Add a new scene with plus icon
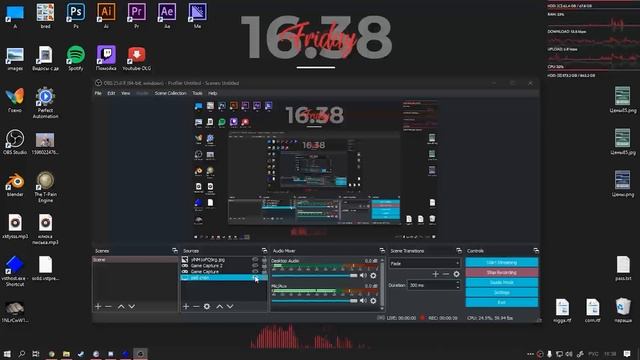640x360 pixels. (98, 306)
